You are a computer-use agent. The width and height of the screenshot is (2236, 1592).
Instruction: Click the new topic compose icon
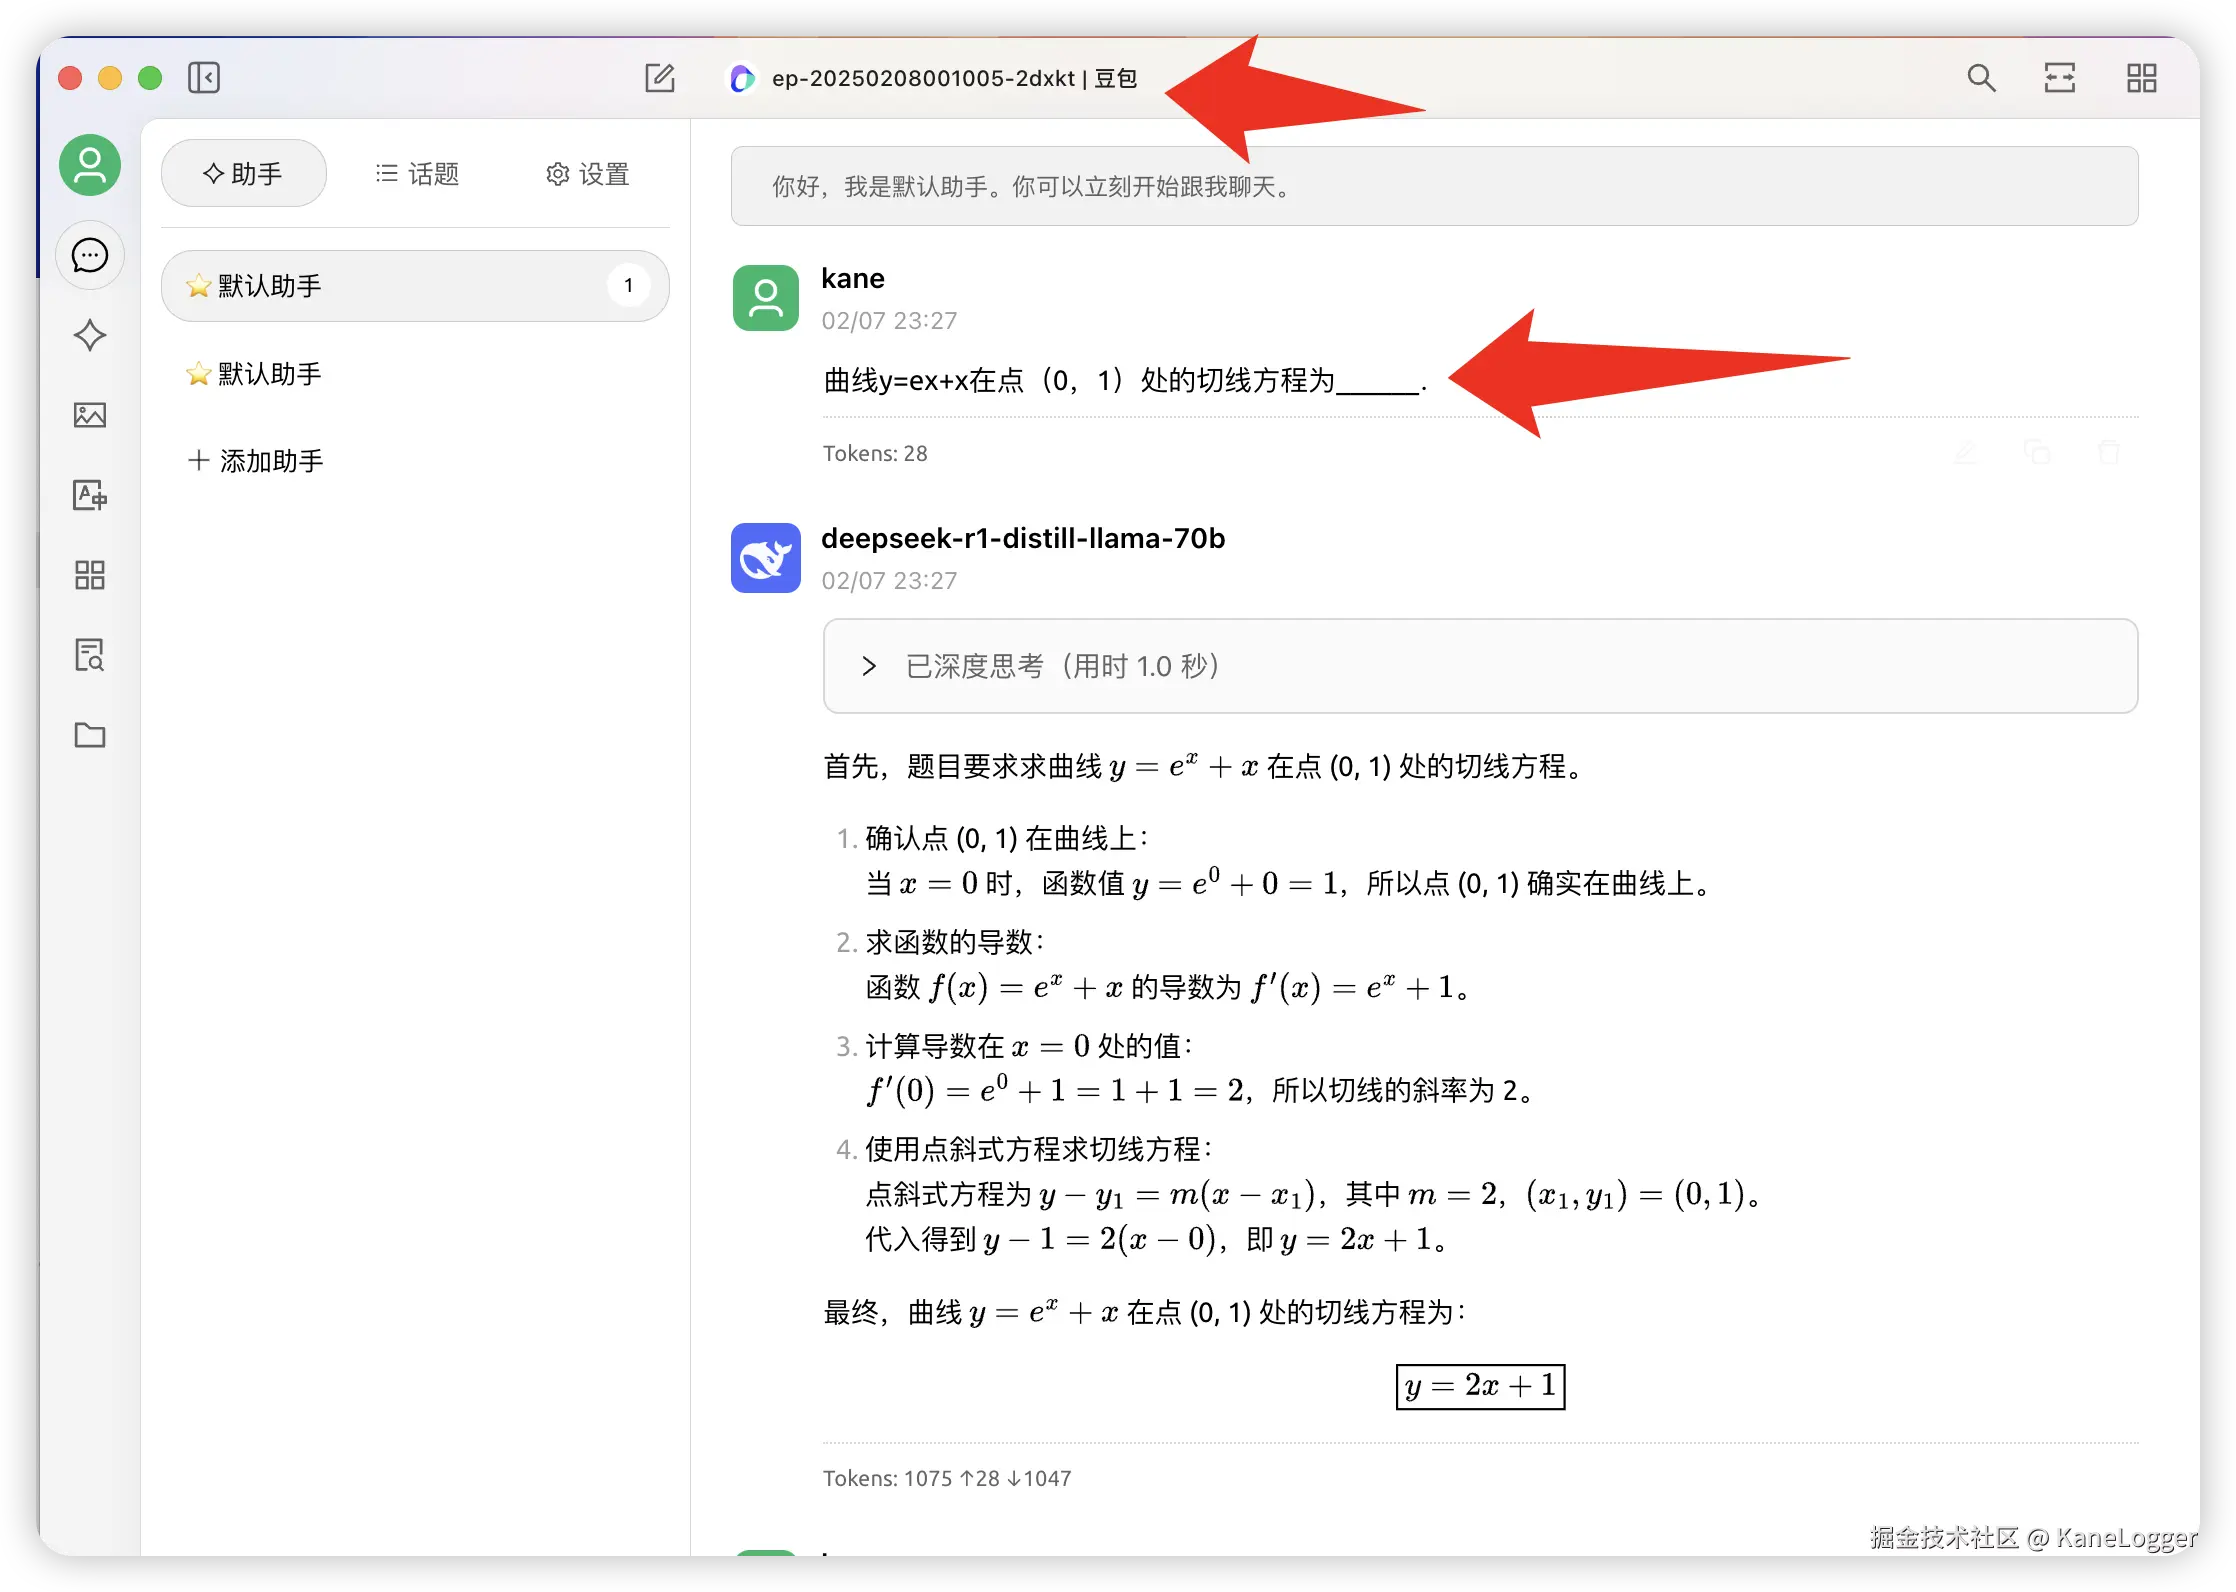click(660, 78)
